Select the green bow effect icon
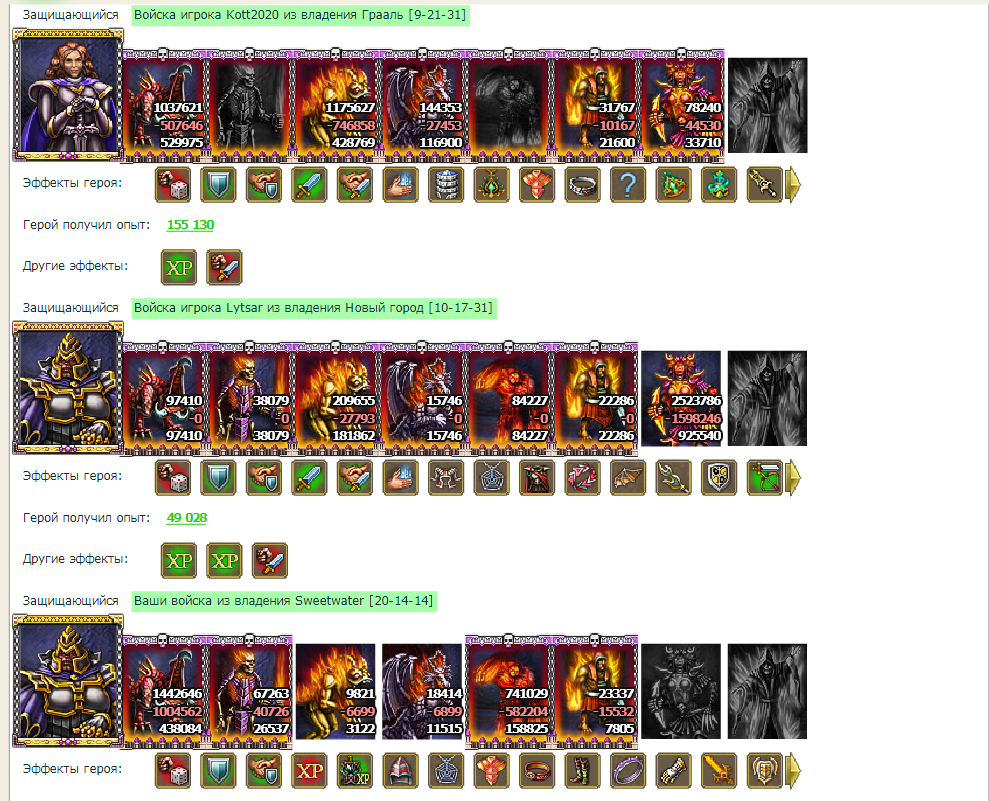 tap(764, 477)
